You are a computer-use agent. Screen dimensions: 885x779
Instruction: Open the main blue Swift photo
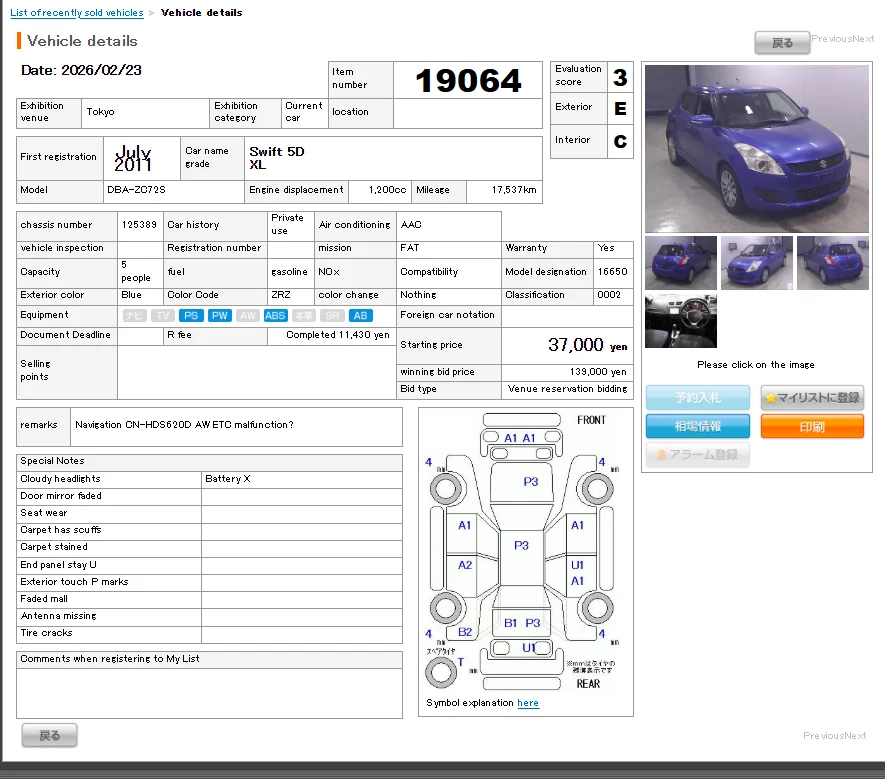tap(756, 148)
